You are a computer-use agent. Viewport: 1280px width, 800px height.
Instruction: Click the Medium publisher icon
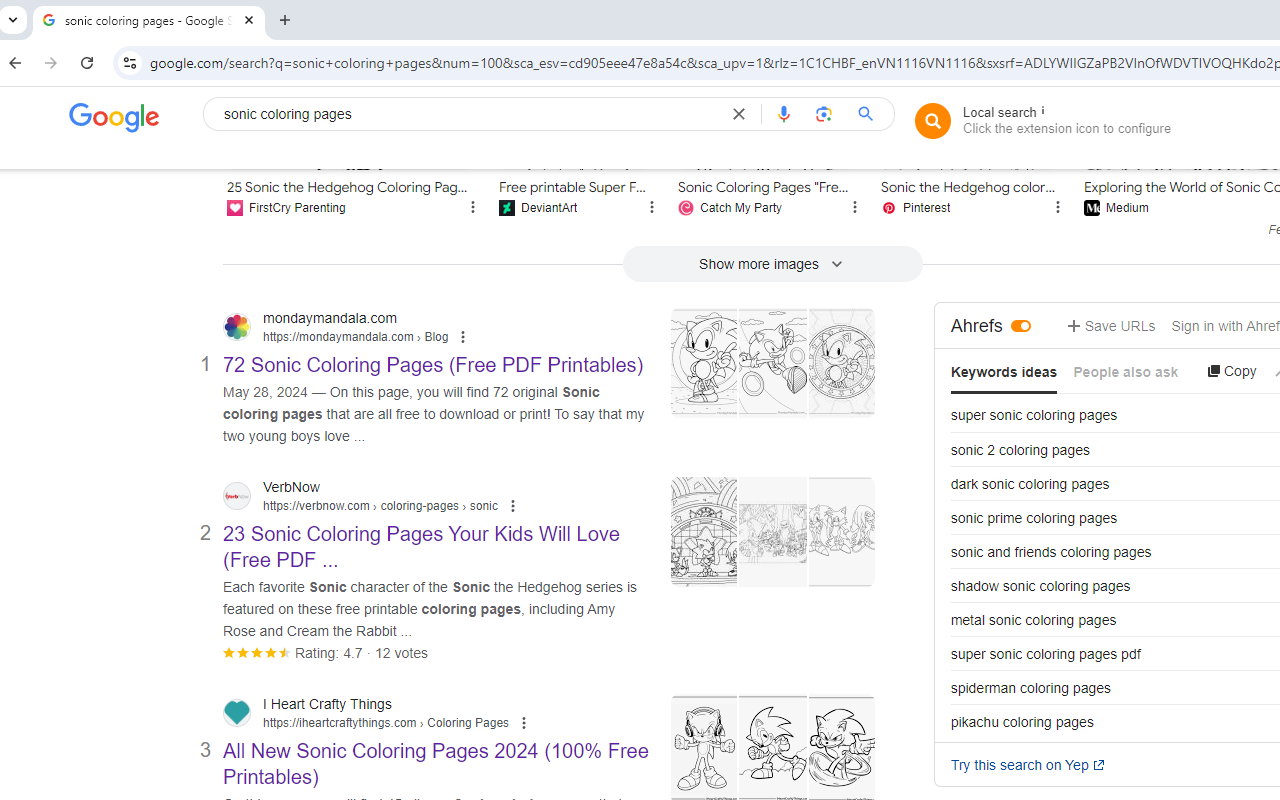(1092, 207)
